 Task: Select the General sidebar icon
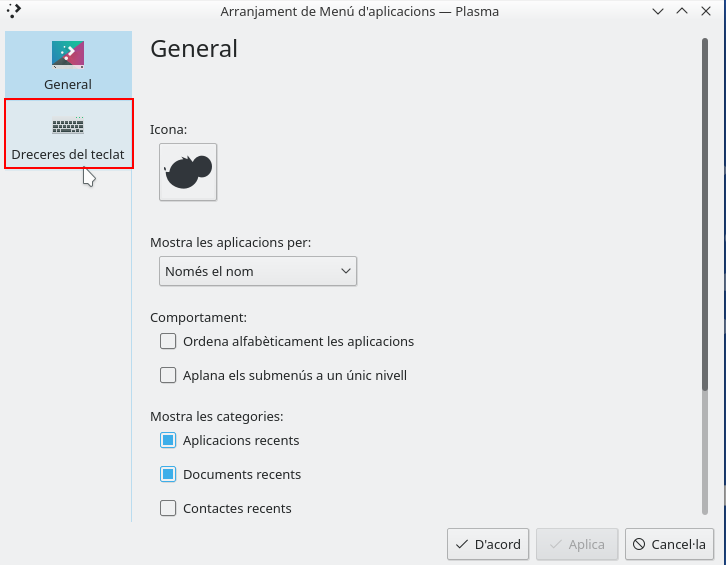(x=68, y=54)
